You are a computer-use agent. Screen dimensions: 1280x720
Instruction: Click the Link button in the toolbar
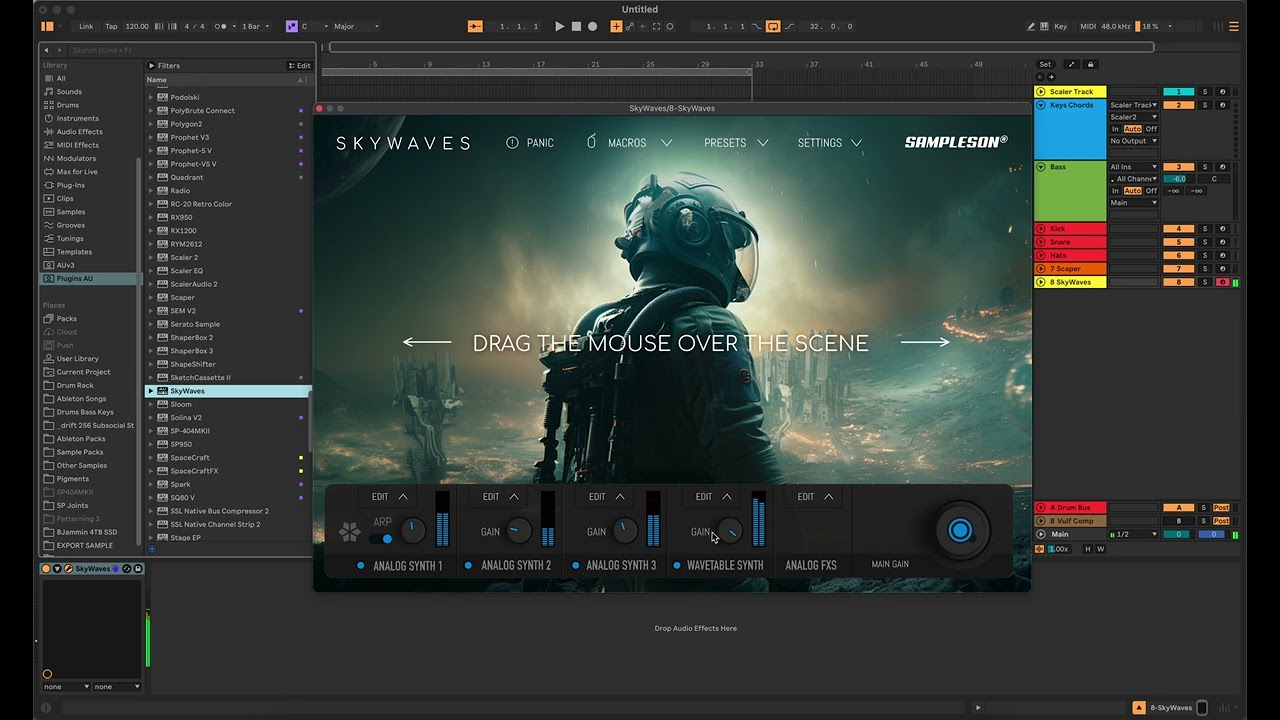click(86, 26)
